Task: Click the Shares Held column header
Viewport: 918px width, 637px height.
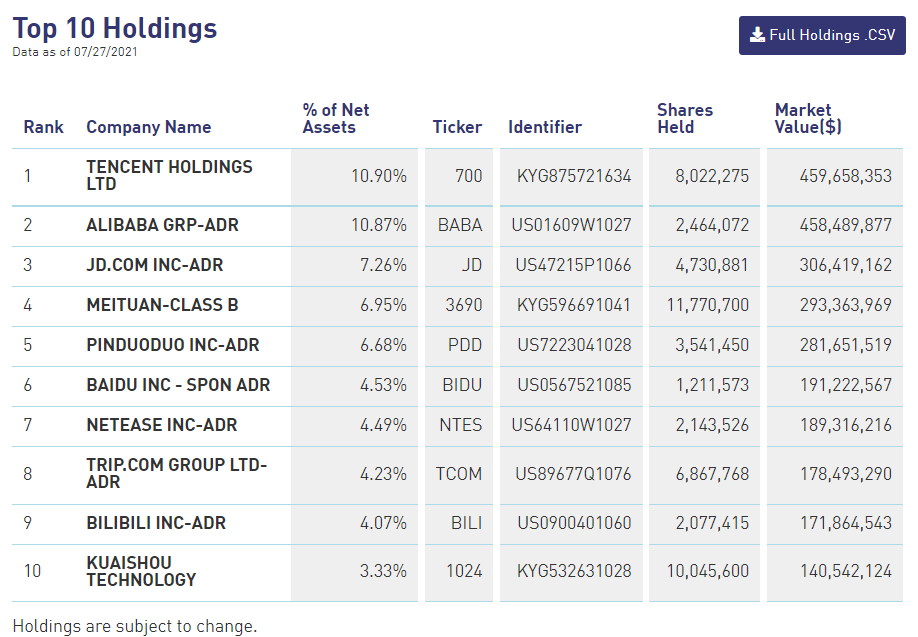Action: click(x=685, y=118)
